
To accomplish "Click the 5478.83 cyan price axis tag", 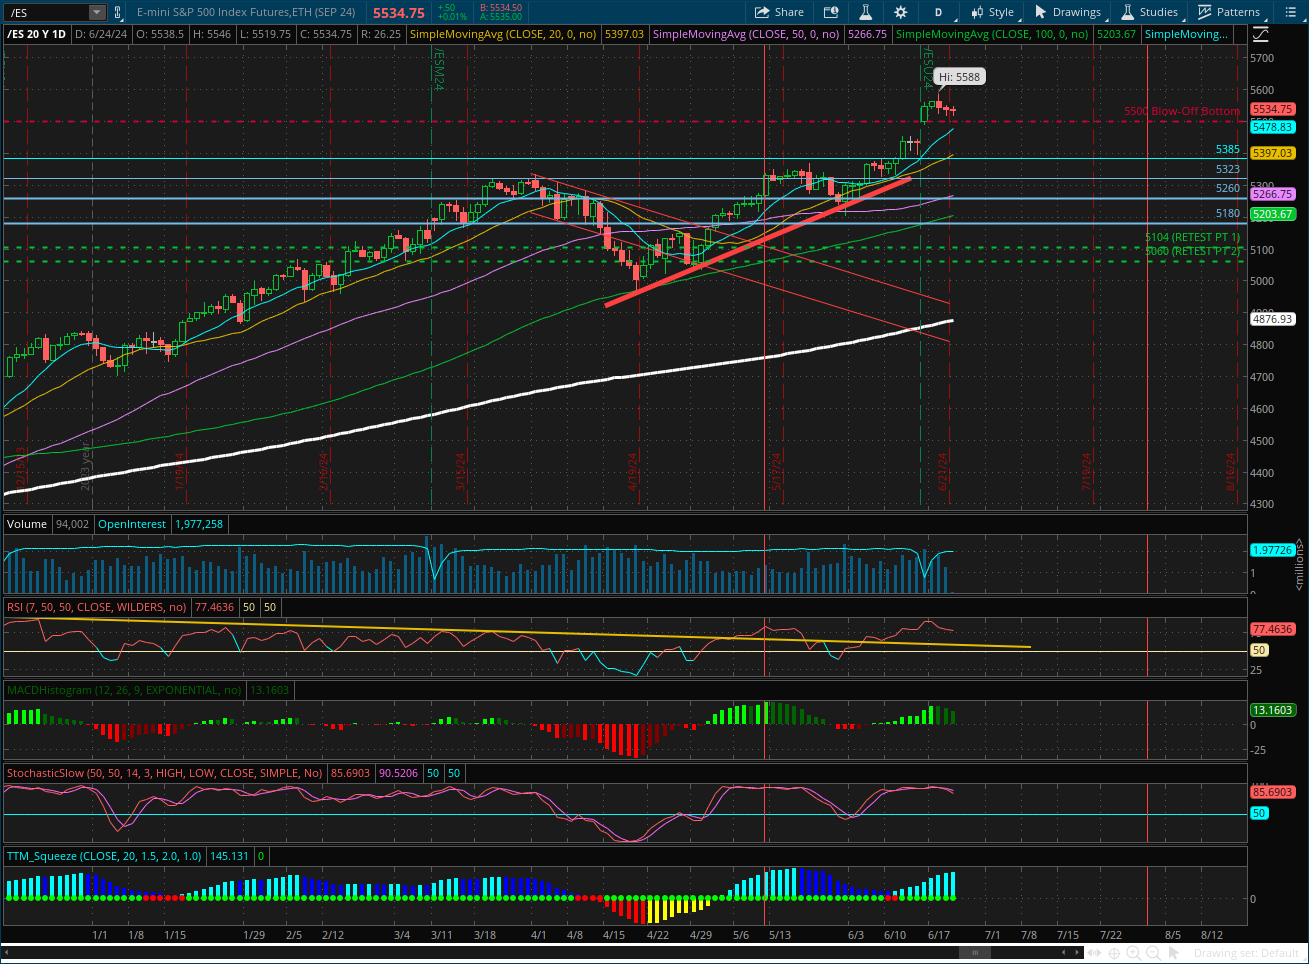I will 1273,127.
